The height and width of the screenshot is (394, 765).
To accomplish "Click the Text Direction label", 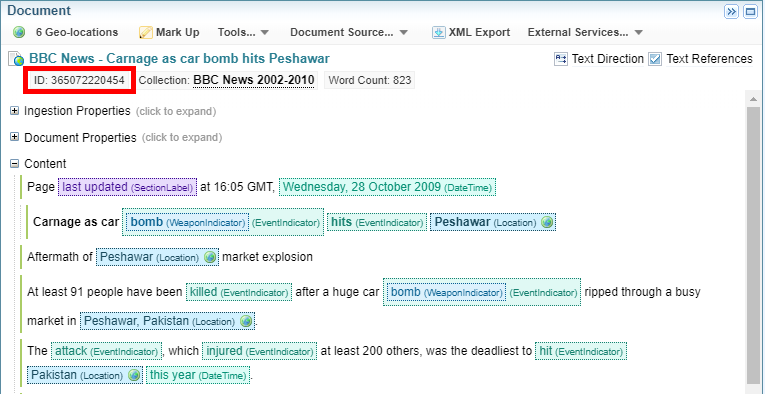I will point(607,59).
